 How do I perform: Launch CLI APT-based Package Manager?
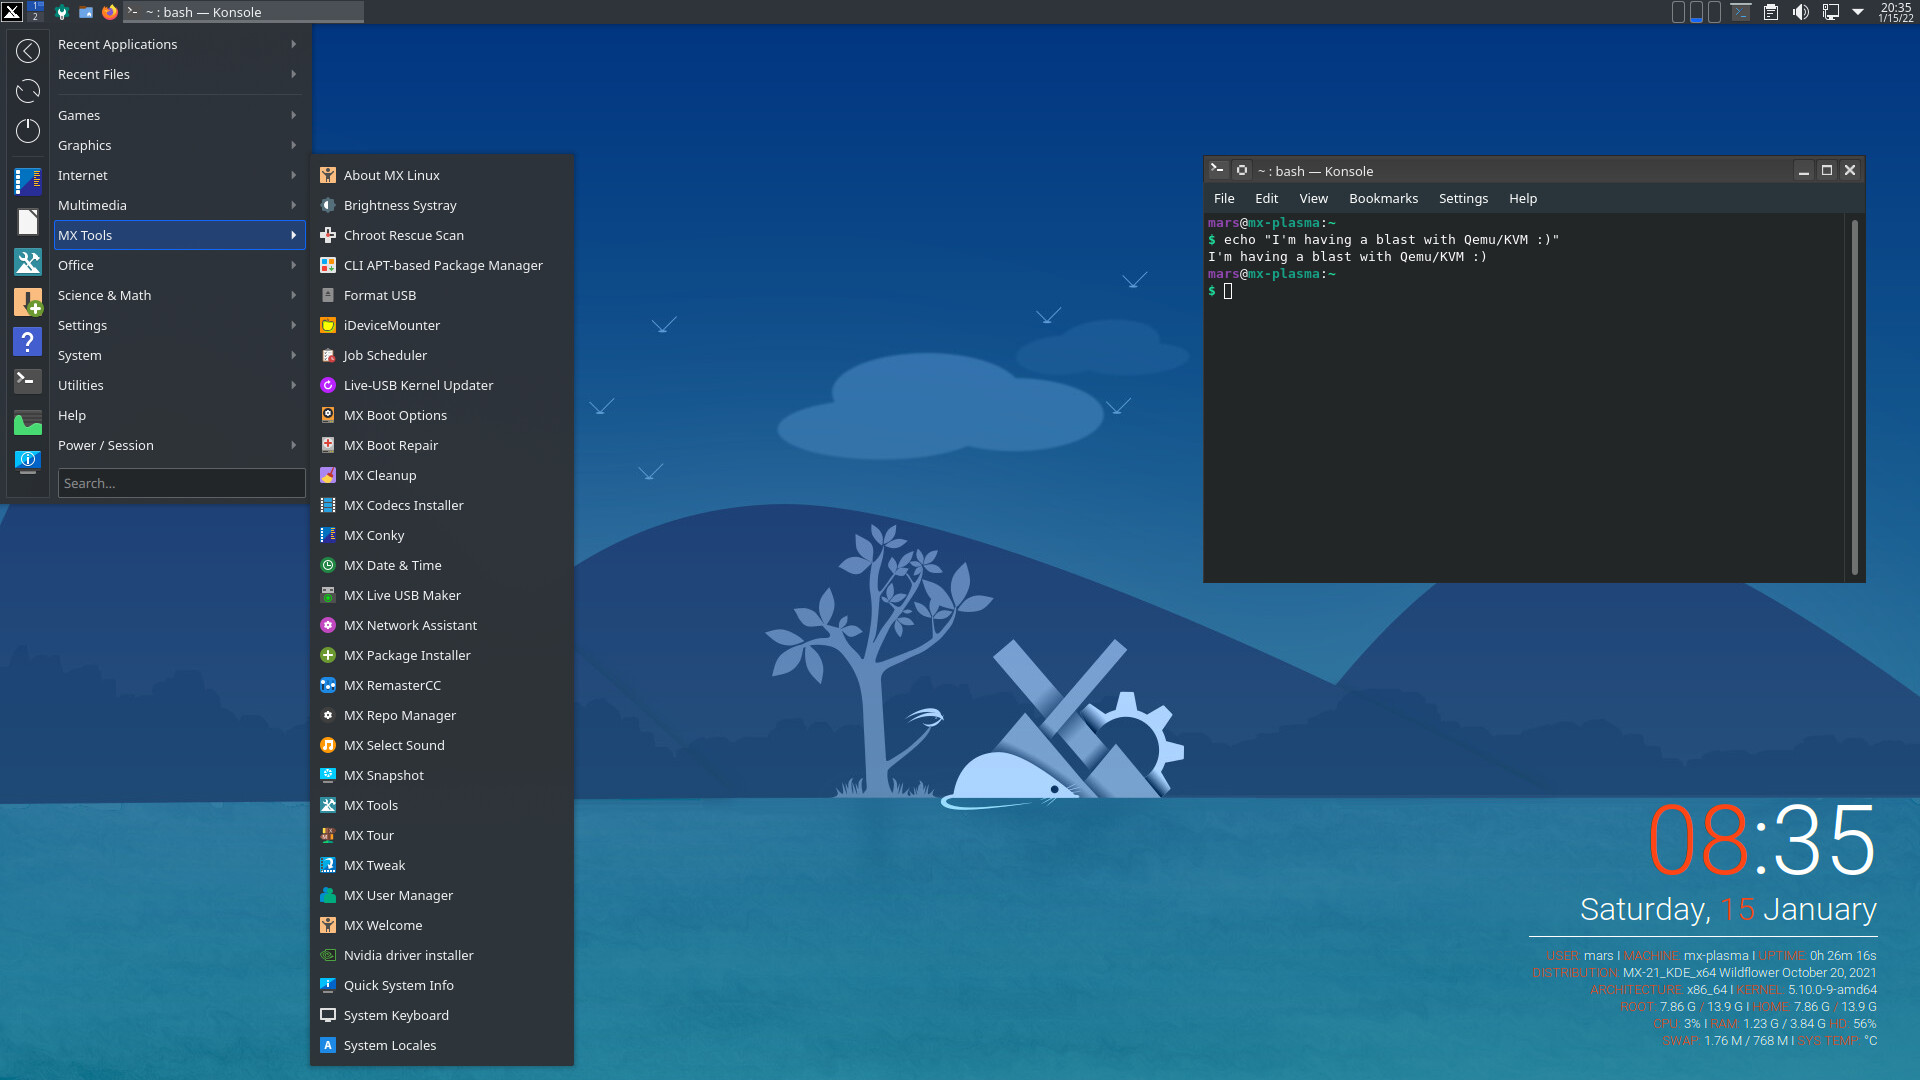coord(441,265)
